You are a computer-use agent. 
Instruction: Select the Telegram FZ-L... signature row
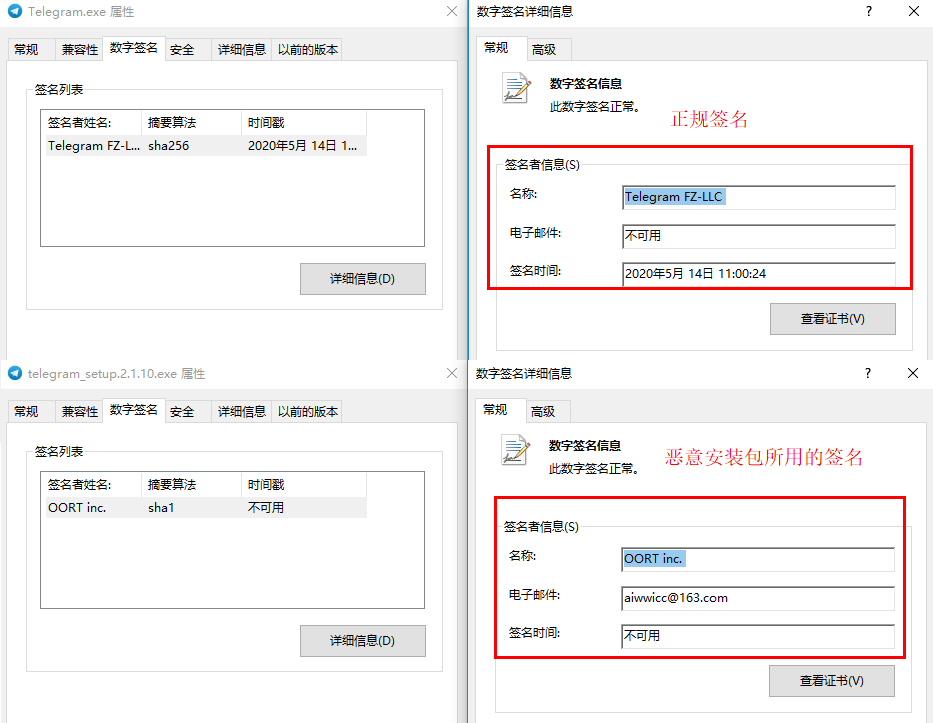point(206,146)
